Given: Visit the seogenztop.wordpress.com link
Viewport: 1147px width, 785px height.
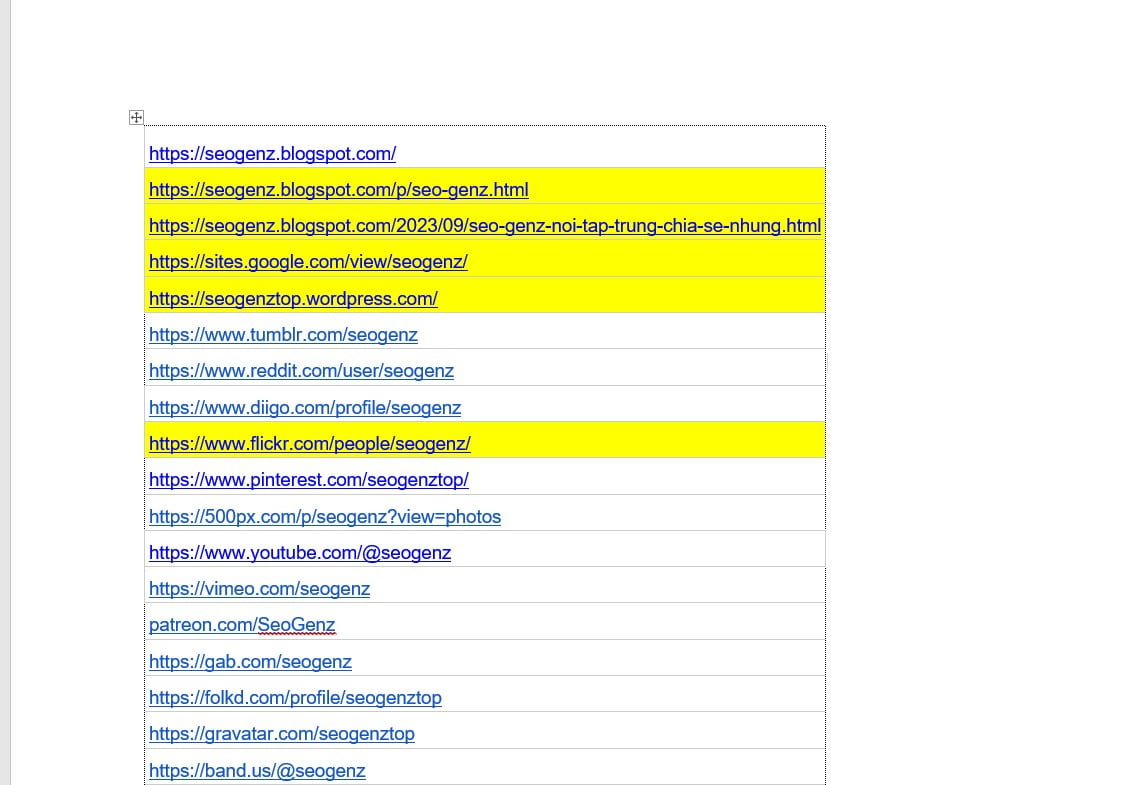Looking at the screenshot, I should (x=293, y=298).
